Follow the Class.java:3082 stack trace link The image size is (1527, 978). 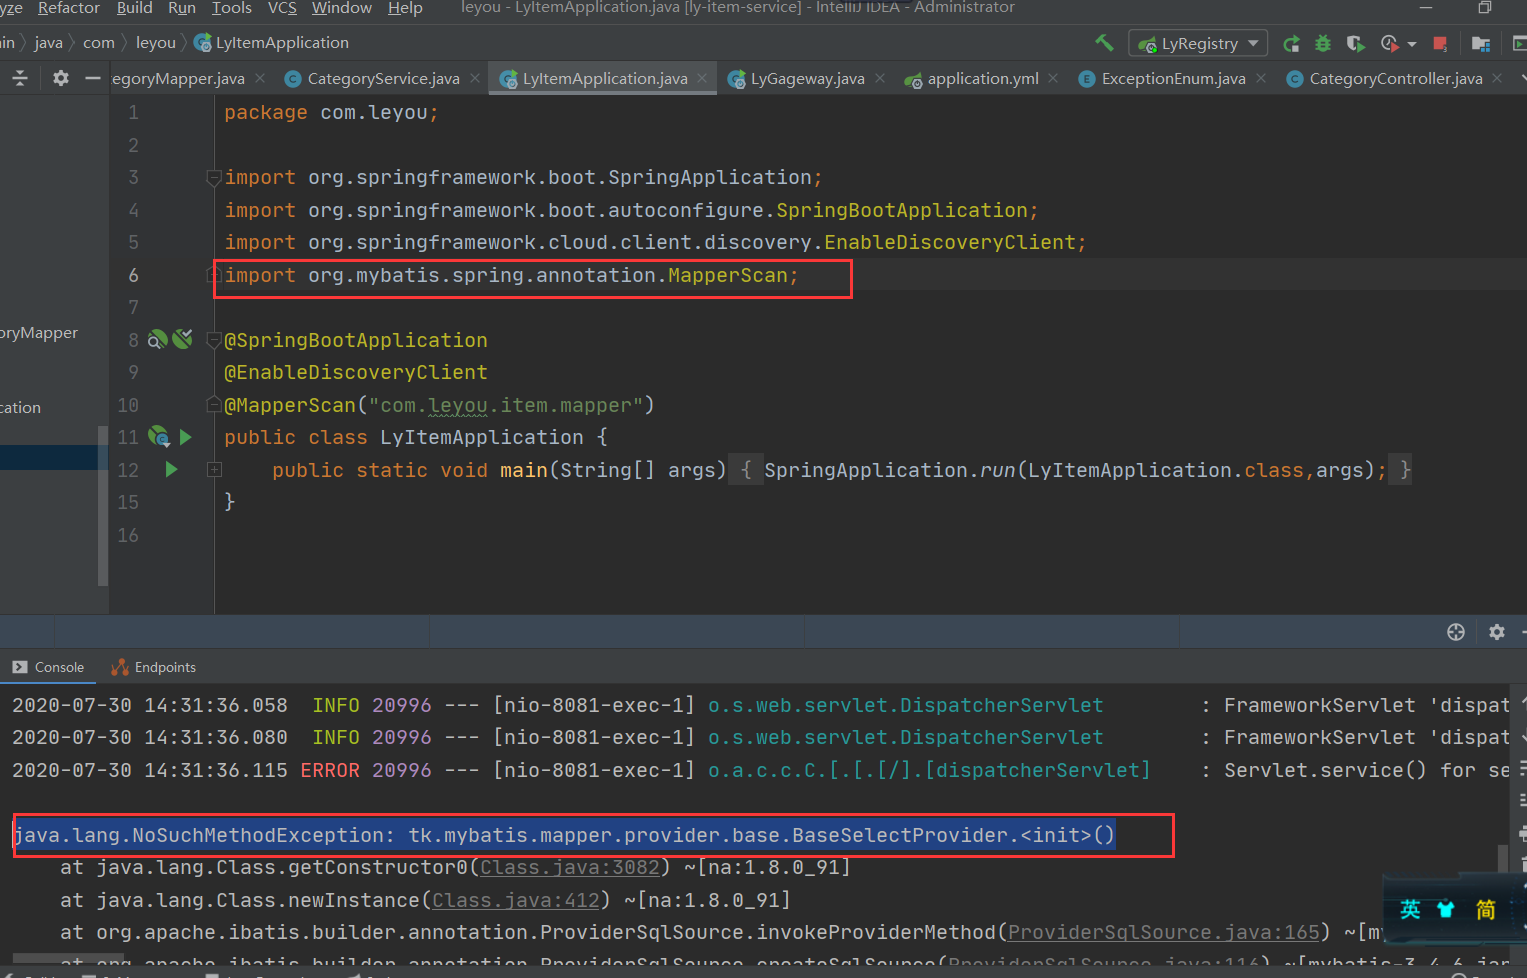pos(570,868)
